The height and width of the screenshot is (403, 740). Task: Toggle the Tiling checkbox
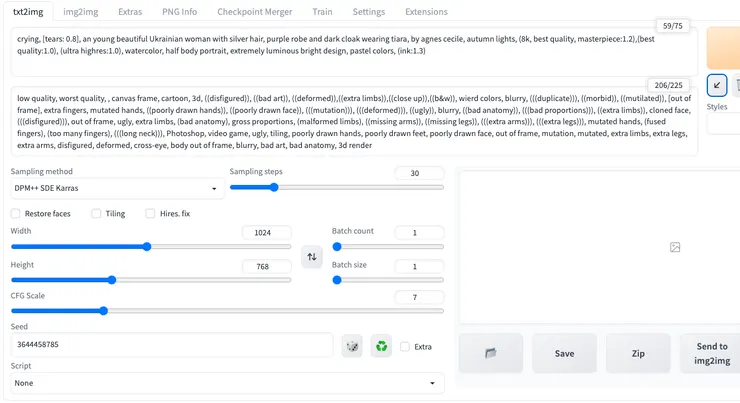[x=96, y=213]
